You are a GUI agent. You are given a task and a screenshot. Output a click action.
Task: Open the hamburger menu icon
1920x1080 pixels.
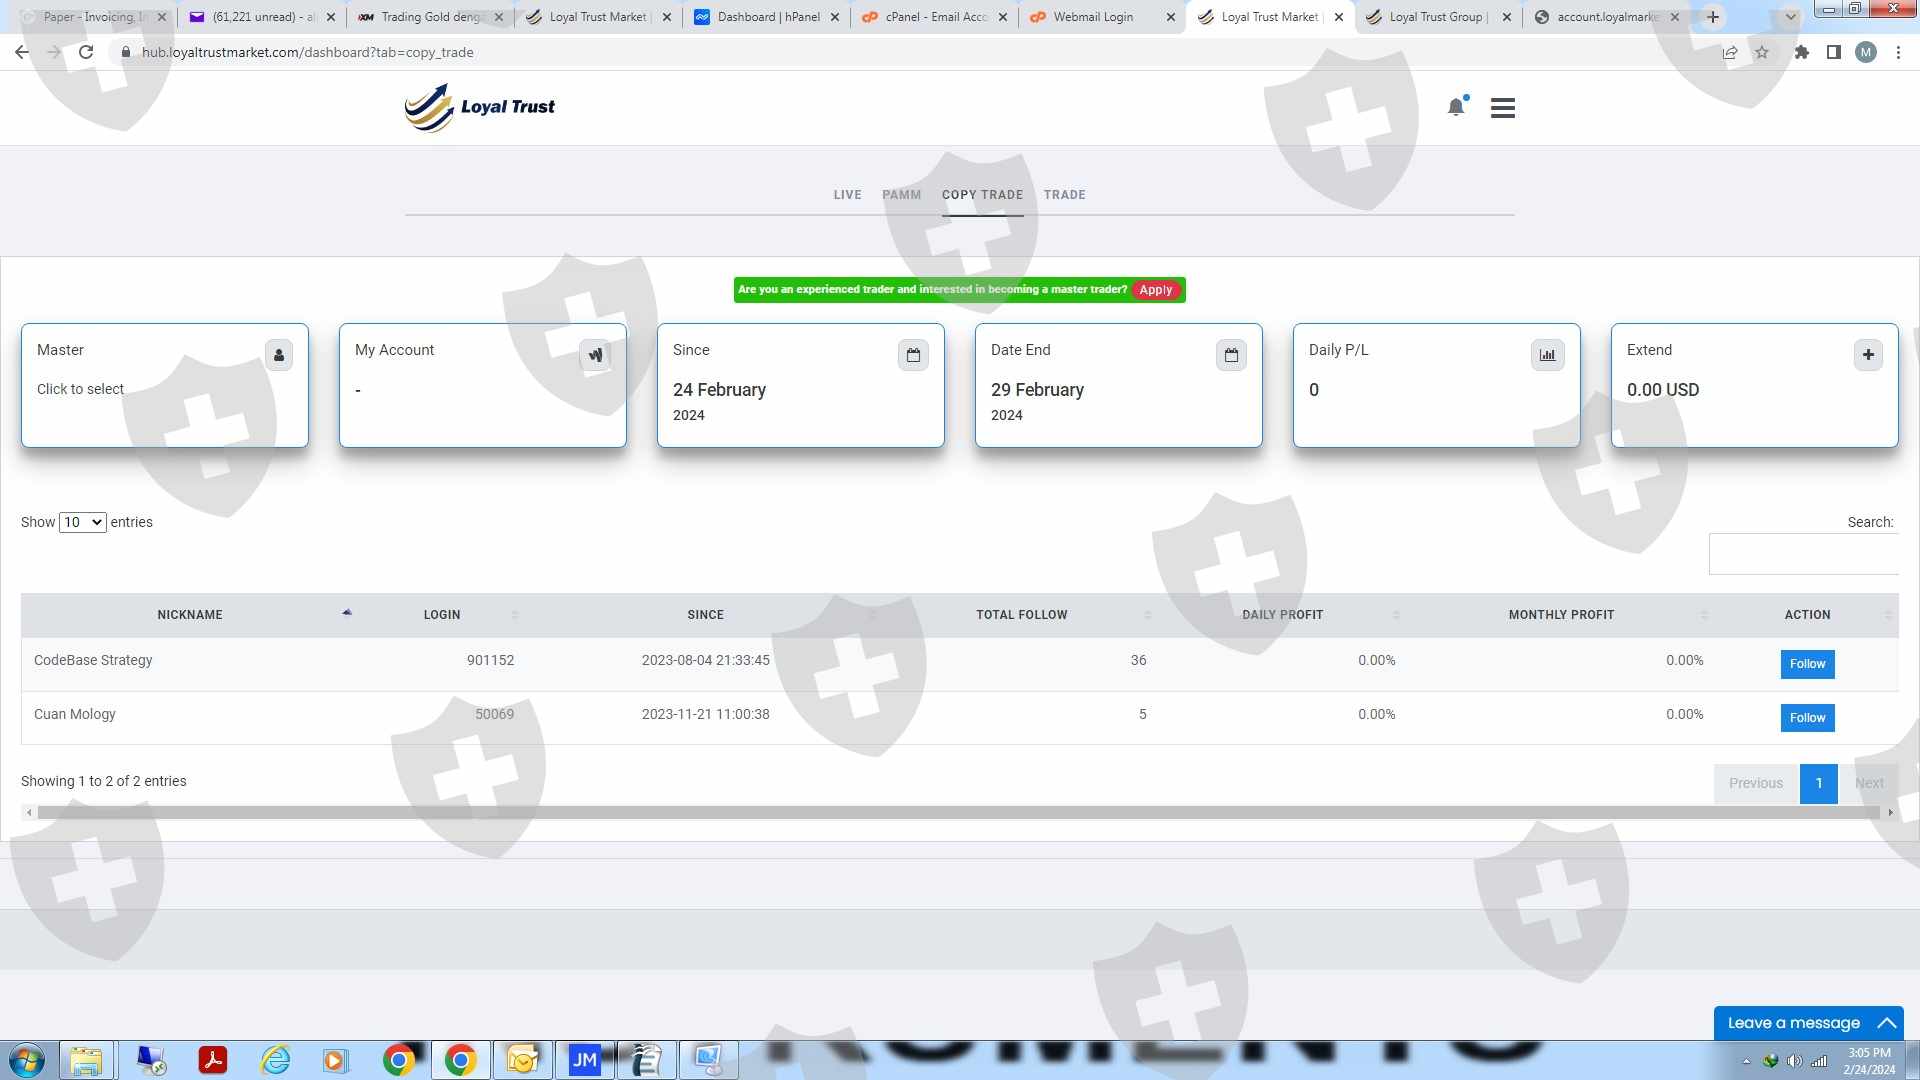[1502, 107]
